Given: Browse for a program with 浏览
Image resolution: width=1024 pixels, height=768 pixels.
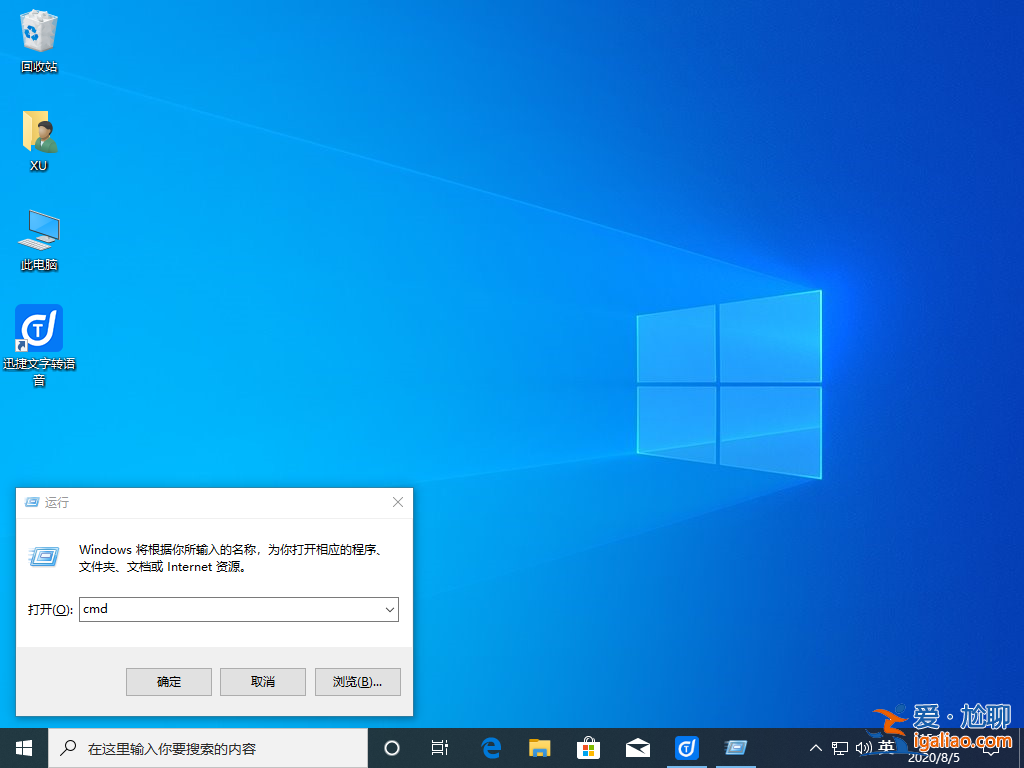Looking at the screenshot, I should pyautogui.click(x=357, y=681).
